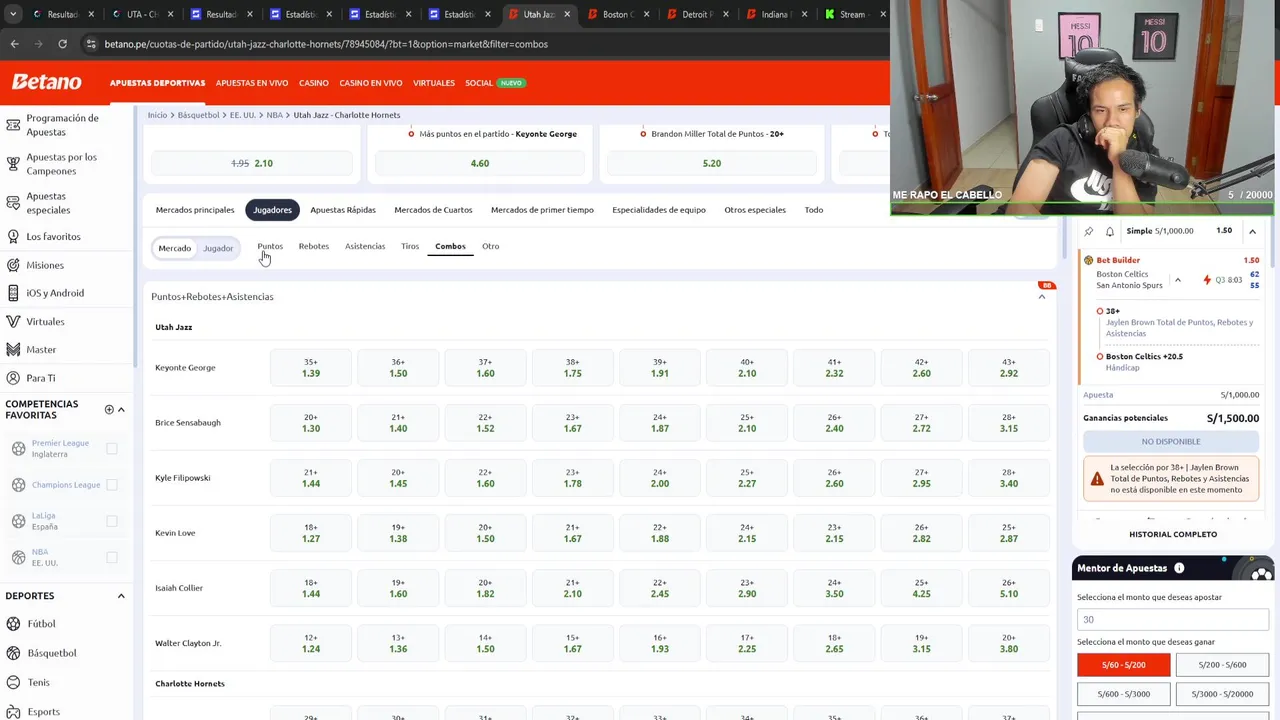Select Brice Sensabaugh 20+ odds 1.30
The height and width of the screenshot is (720, 1280).
point(311,423)
